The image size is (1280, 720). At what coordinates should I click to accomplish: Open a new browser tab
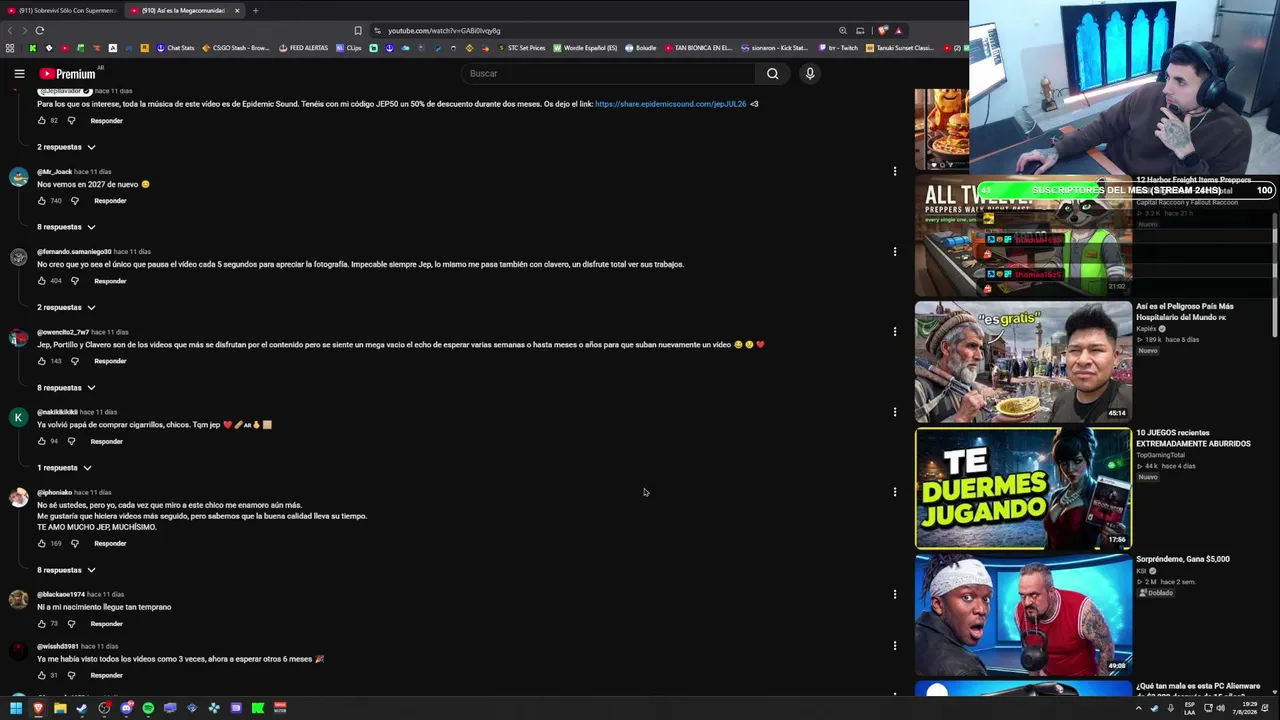point(255,10)
